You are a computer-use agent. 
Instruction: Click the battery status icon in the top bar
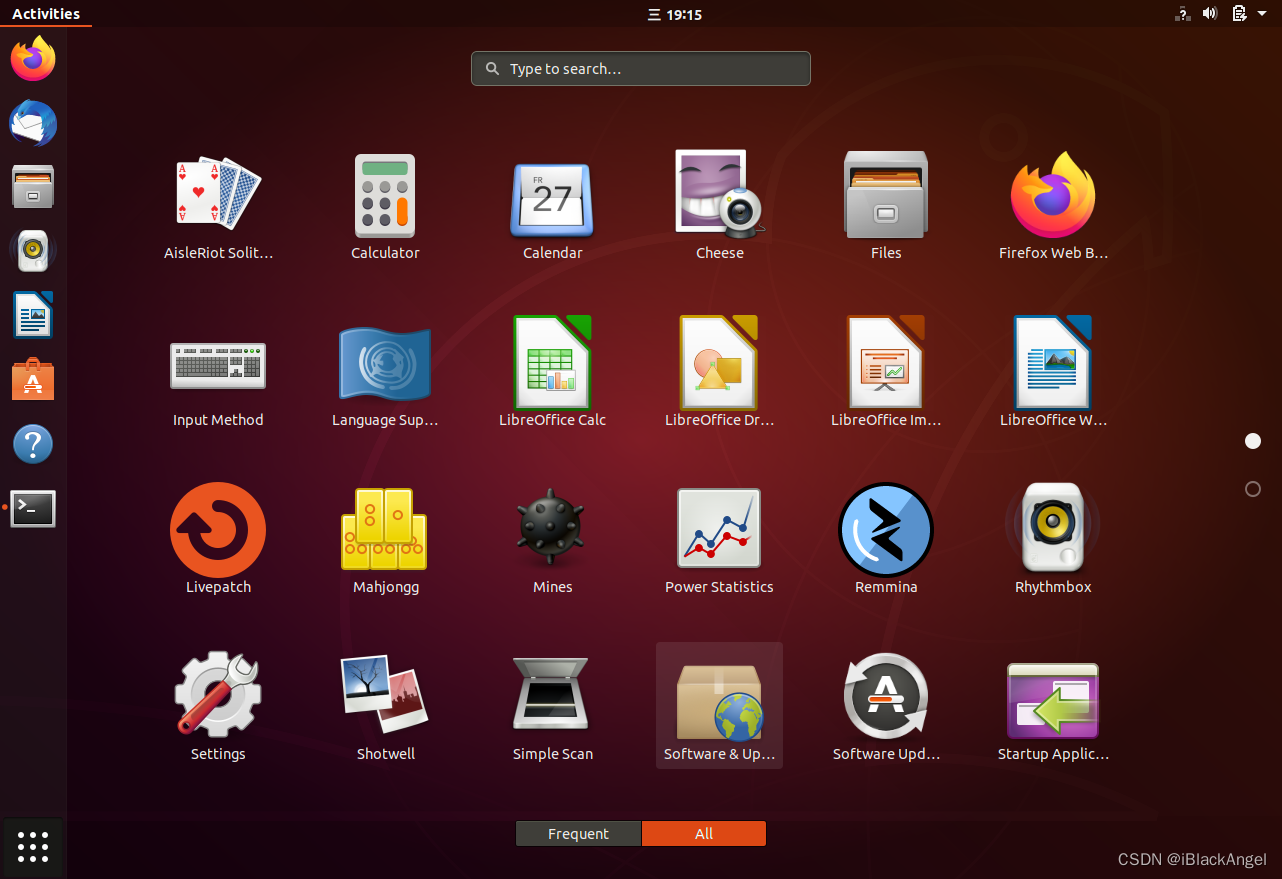(x=1239, y=14)
